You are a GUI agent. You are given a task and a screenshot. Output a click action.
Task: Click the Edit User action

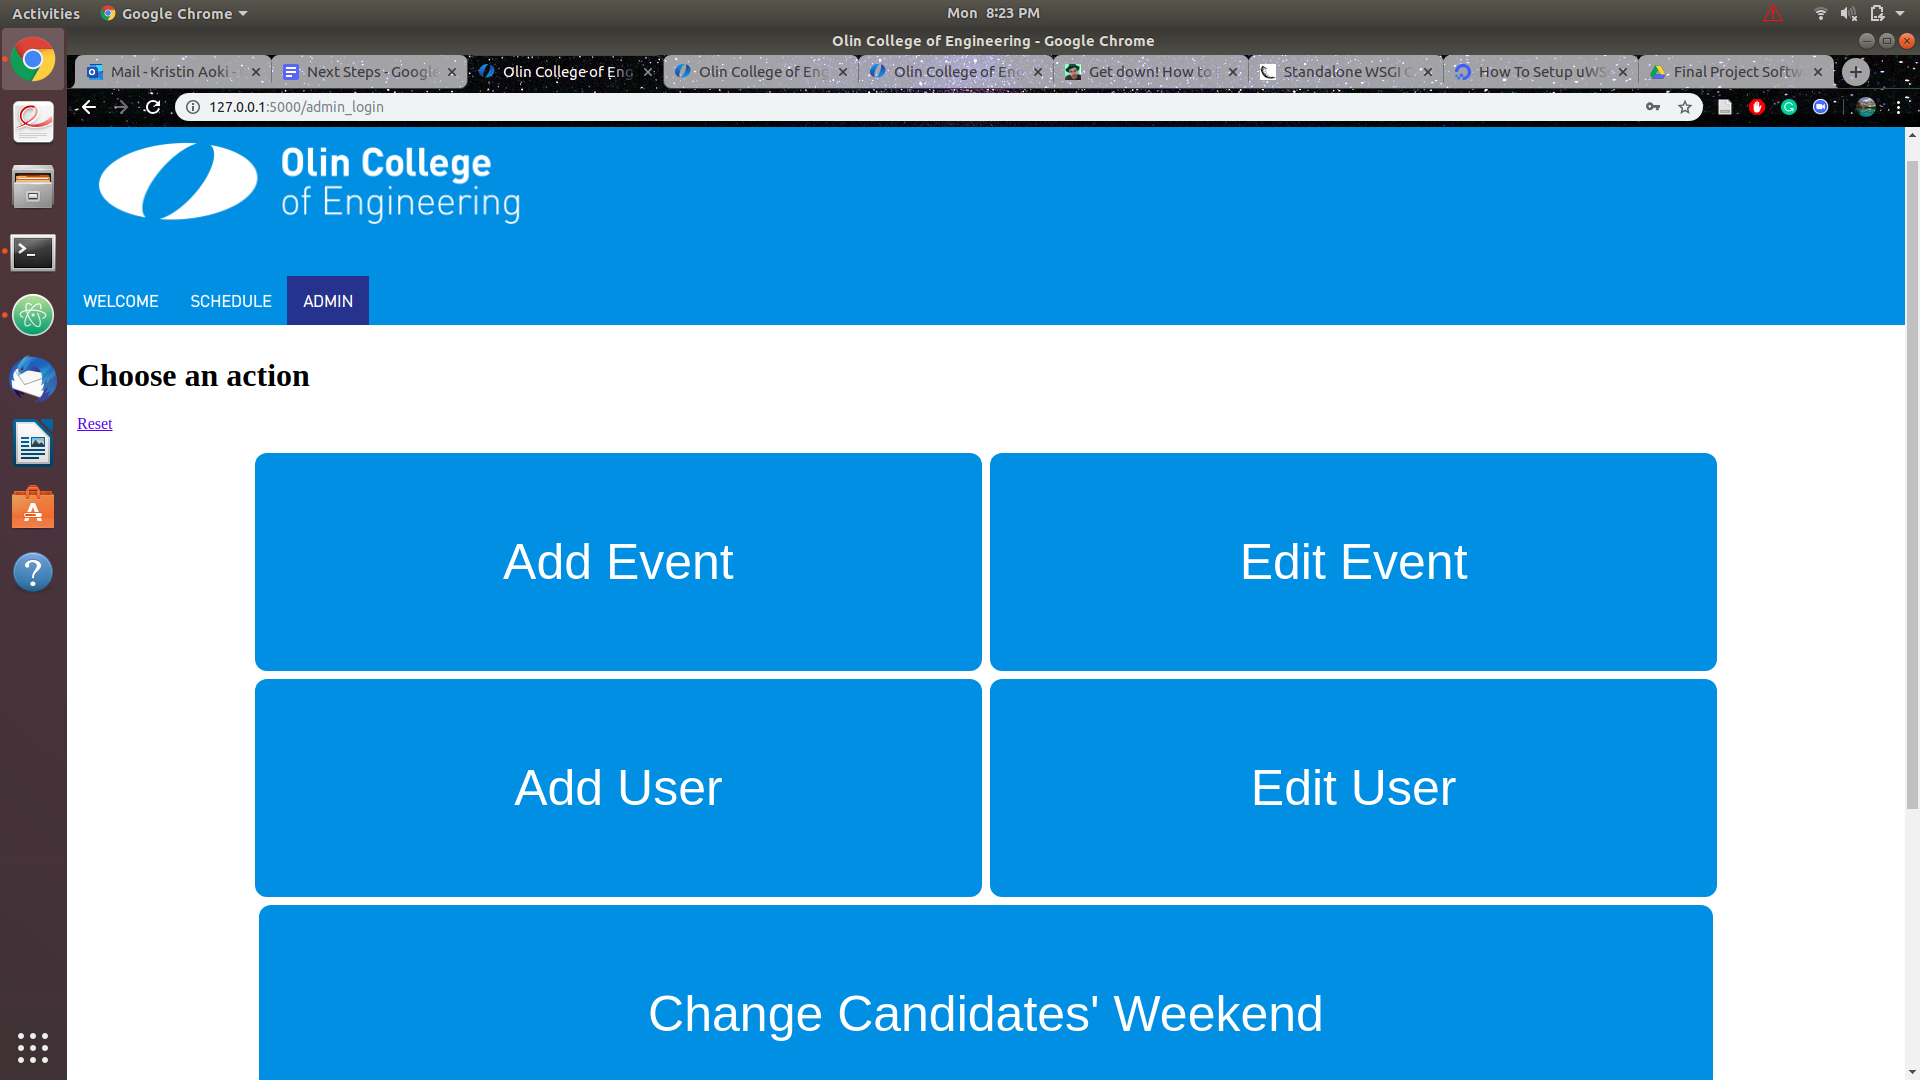(1353, 787)
